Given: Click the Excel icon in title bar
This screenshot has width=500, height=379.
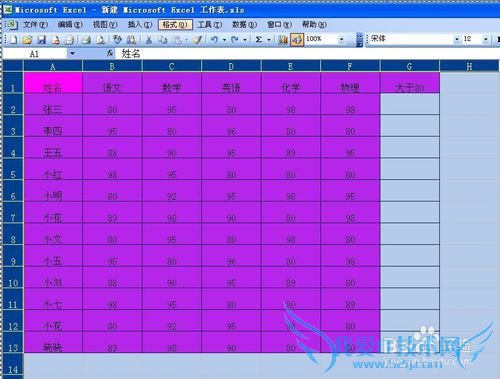Looking at the screenshot, I should [8, 9].
